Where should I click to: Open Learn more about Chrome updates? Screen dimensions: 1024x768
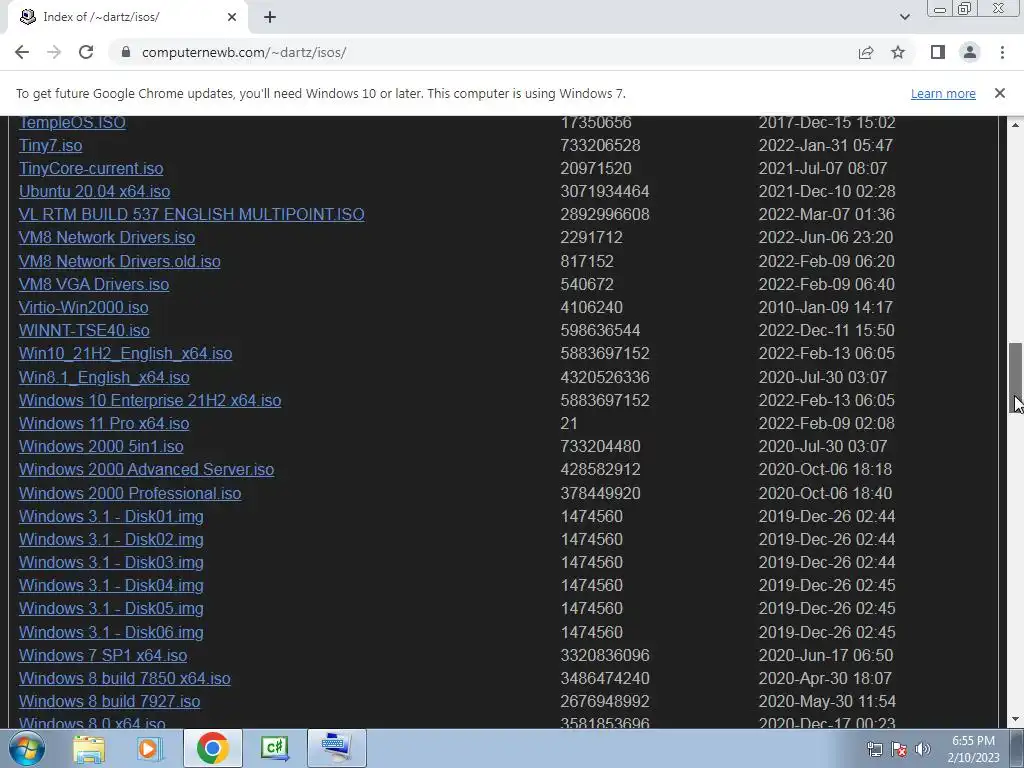pyautogui.click(x=943, y=93)
